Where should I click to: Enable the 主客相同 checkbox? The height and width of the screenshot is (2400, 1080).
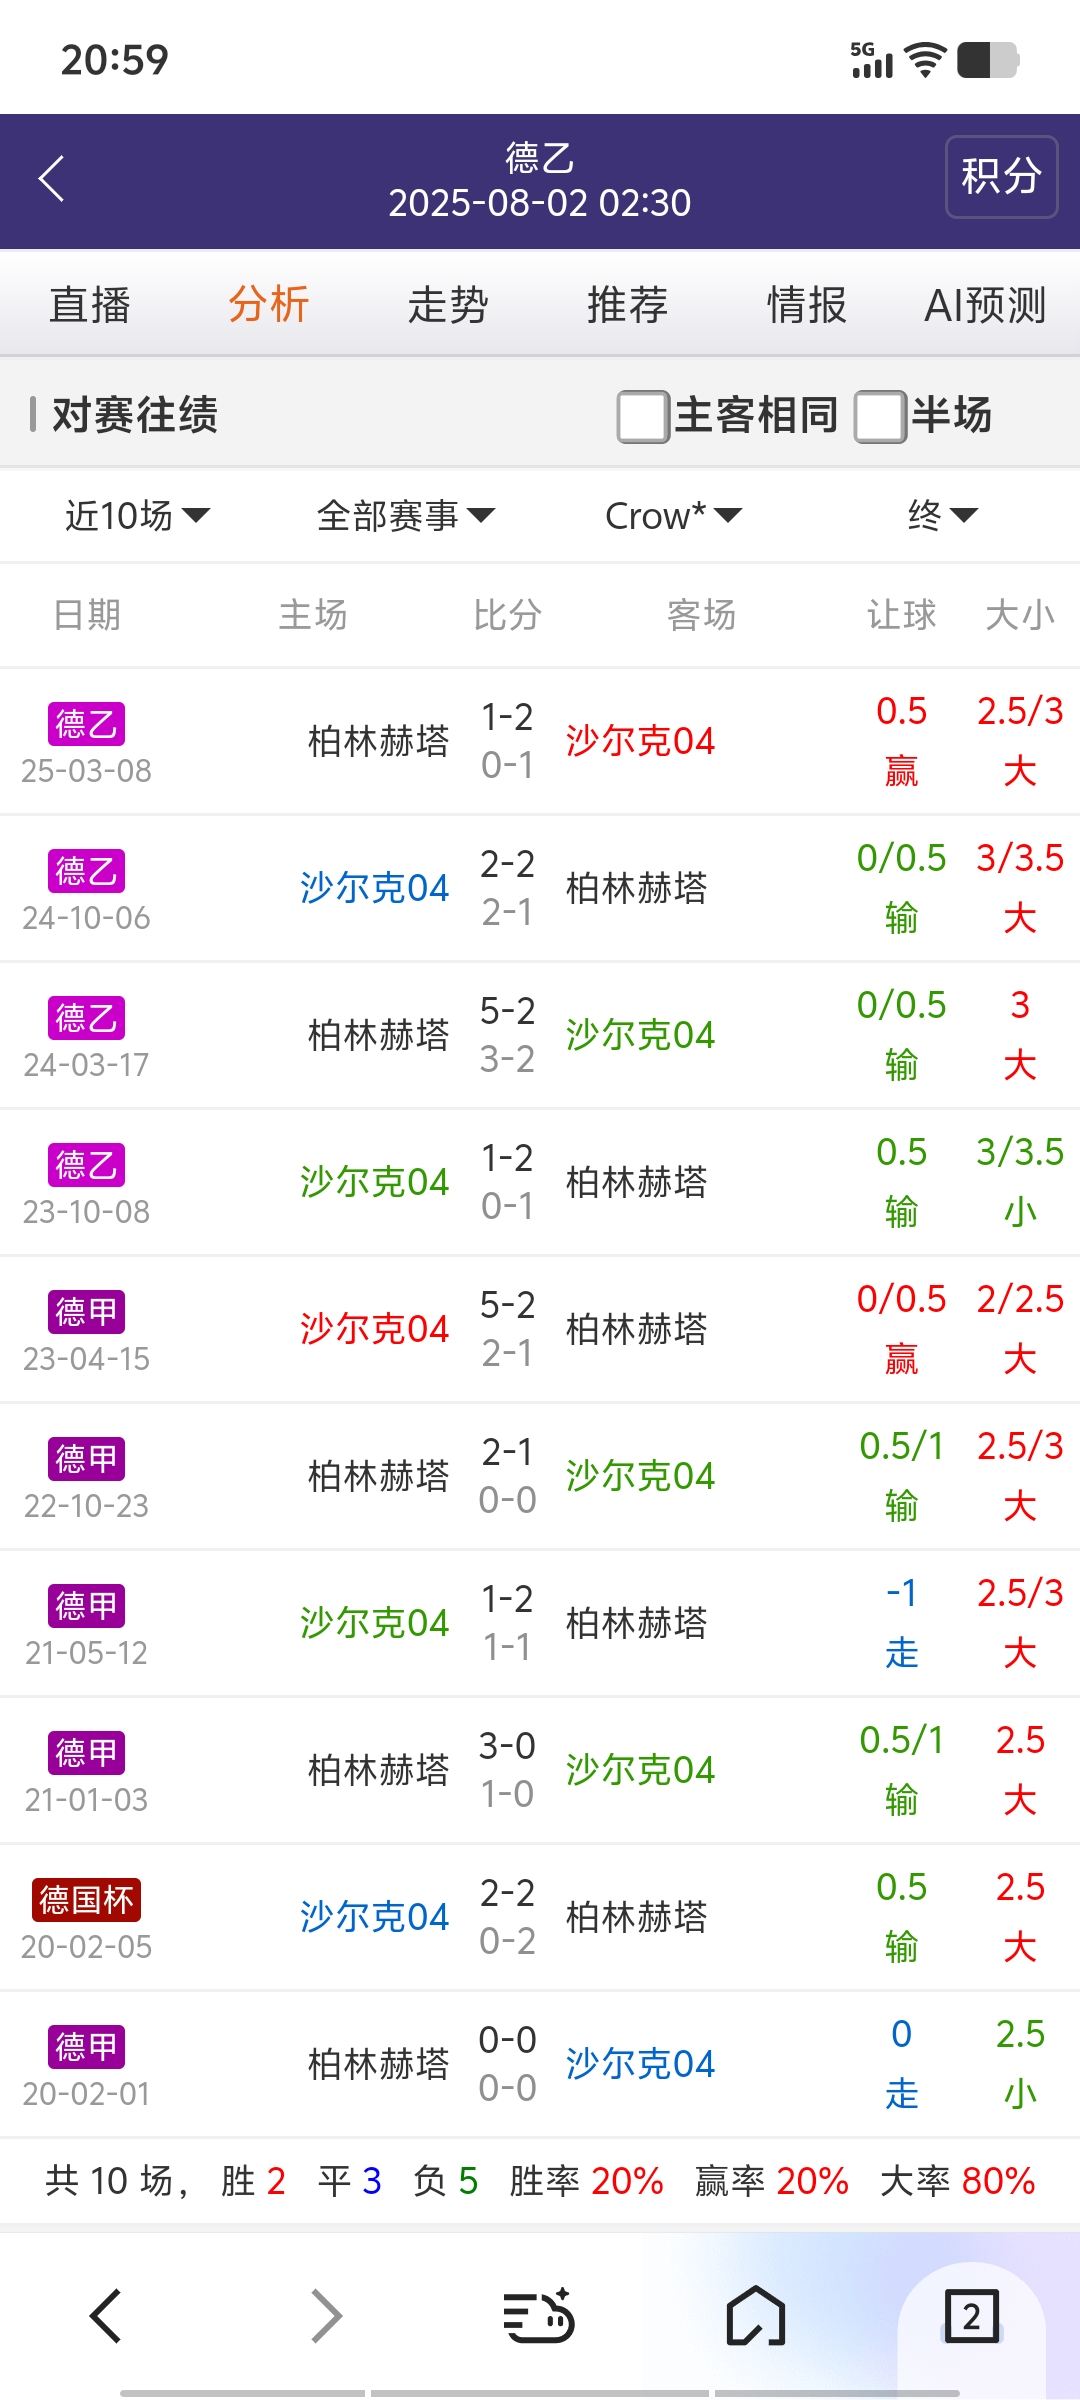point(643,416)
